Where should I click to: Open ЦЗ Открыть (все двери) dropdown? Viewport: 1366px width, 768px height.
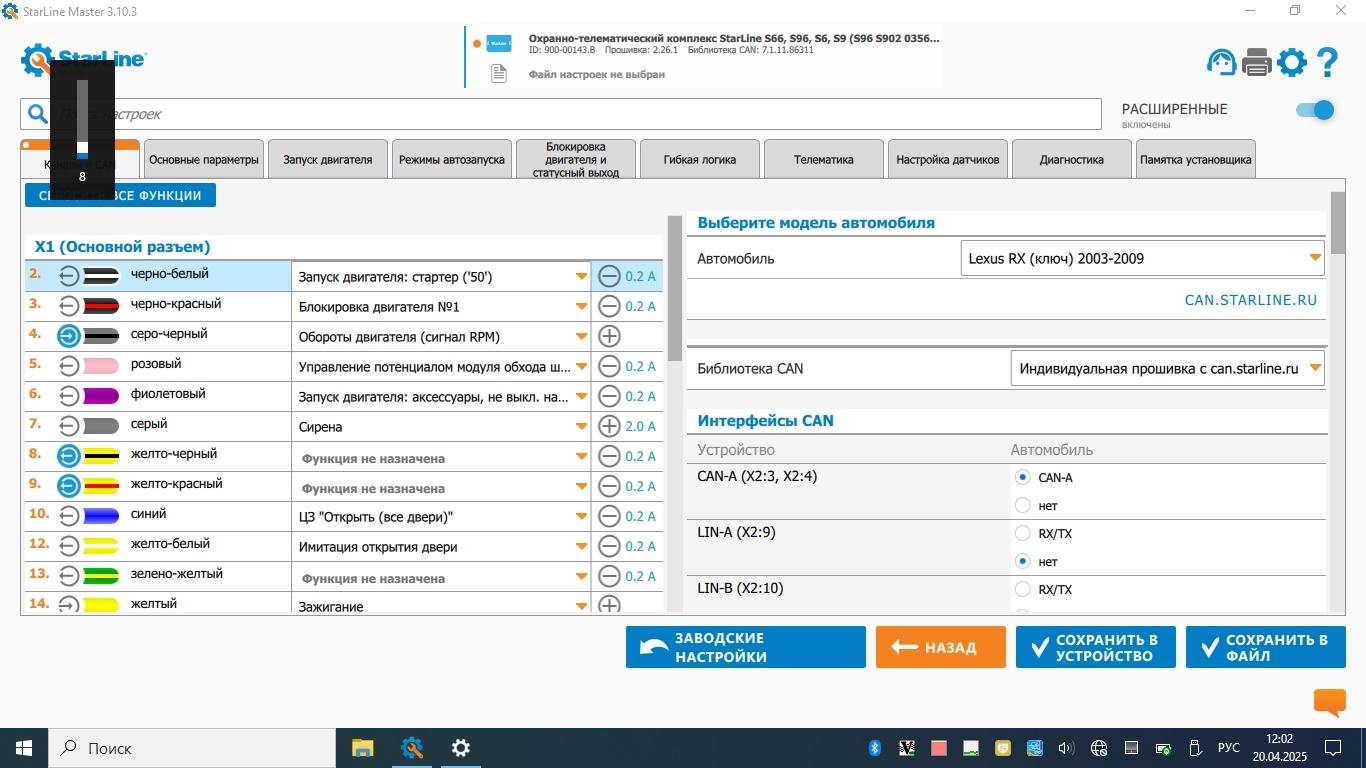pos(441,516)
